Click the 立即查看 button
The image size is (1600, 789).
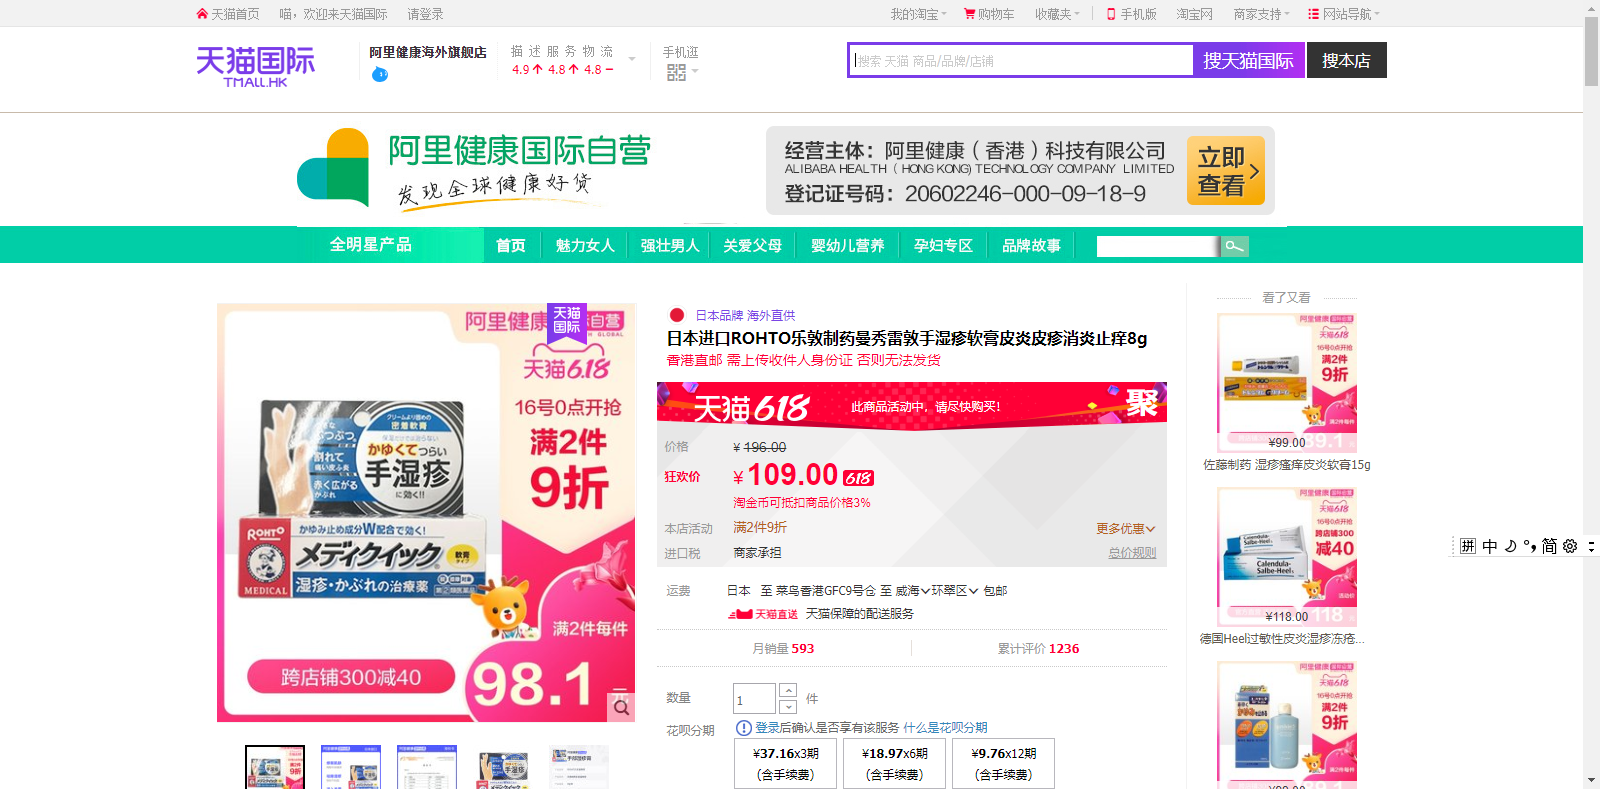[1226, 171]
